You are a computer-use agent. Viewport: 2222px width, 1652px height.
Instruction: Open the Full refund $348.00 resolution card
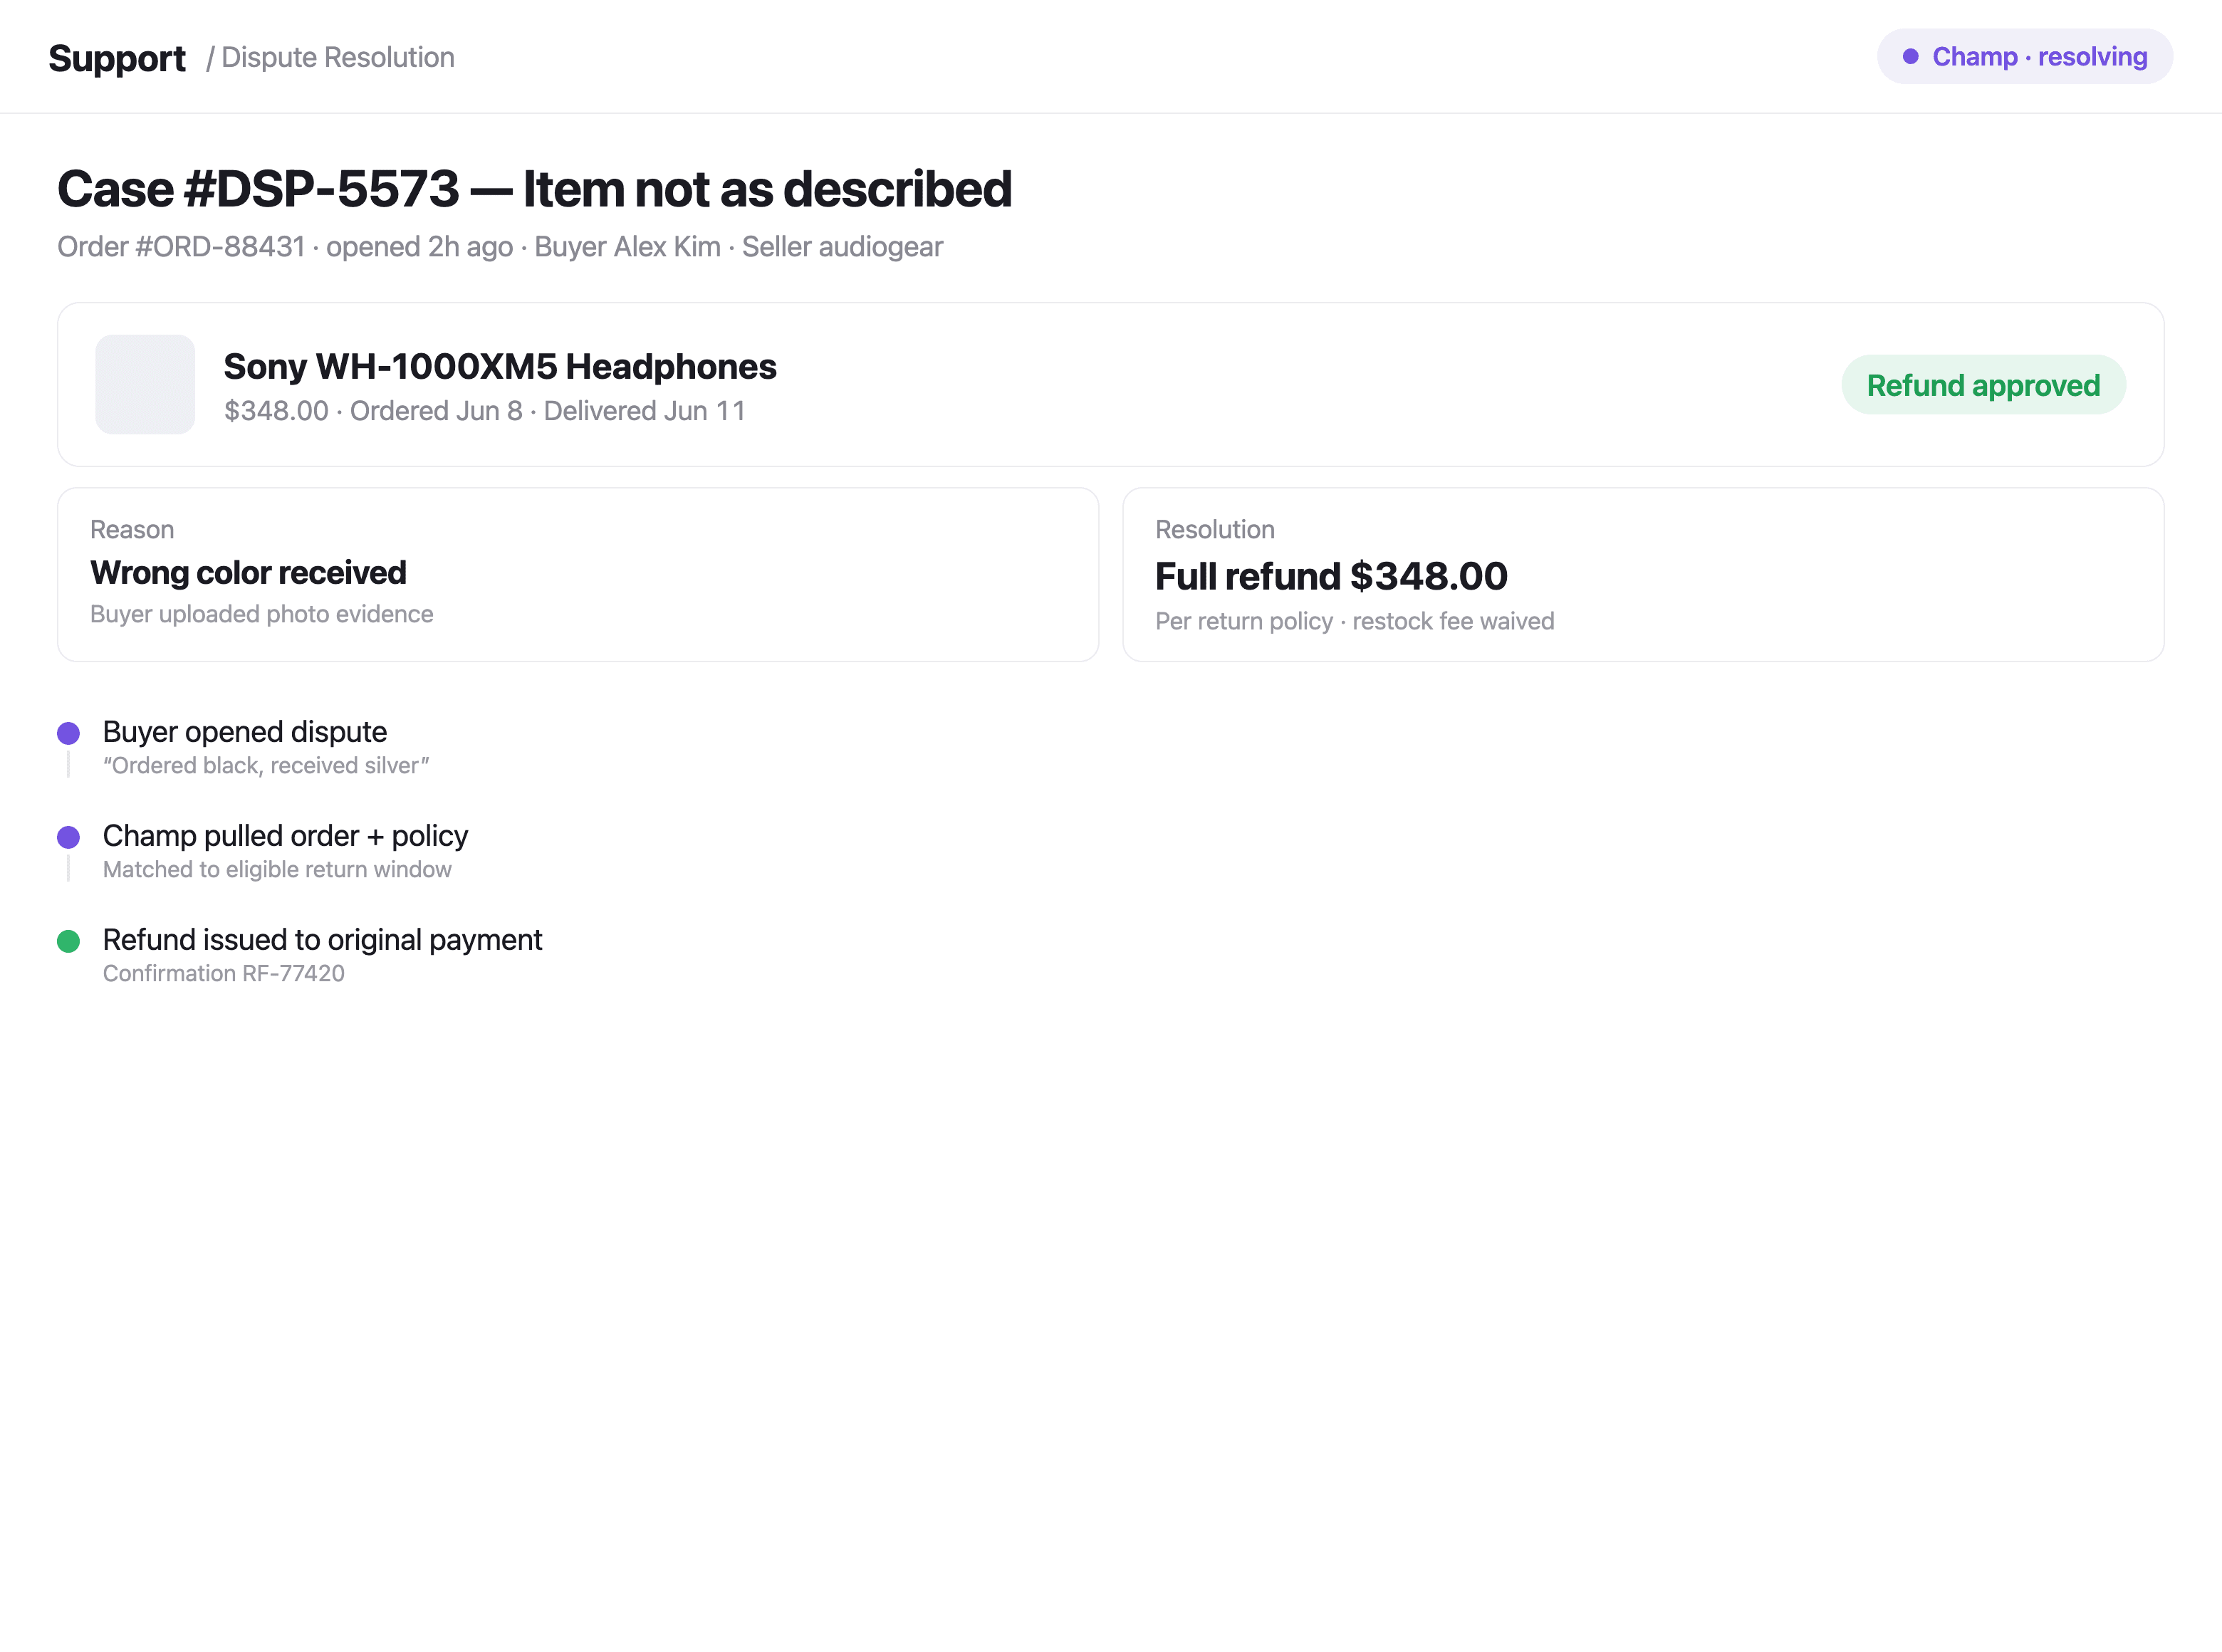tap(1643, 574)
